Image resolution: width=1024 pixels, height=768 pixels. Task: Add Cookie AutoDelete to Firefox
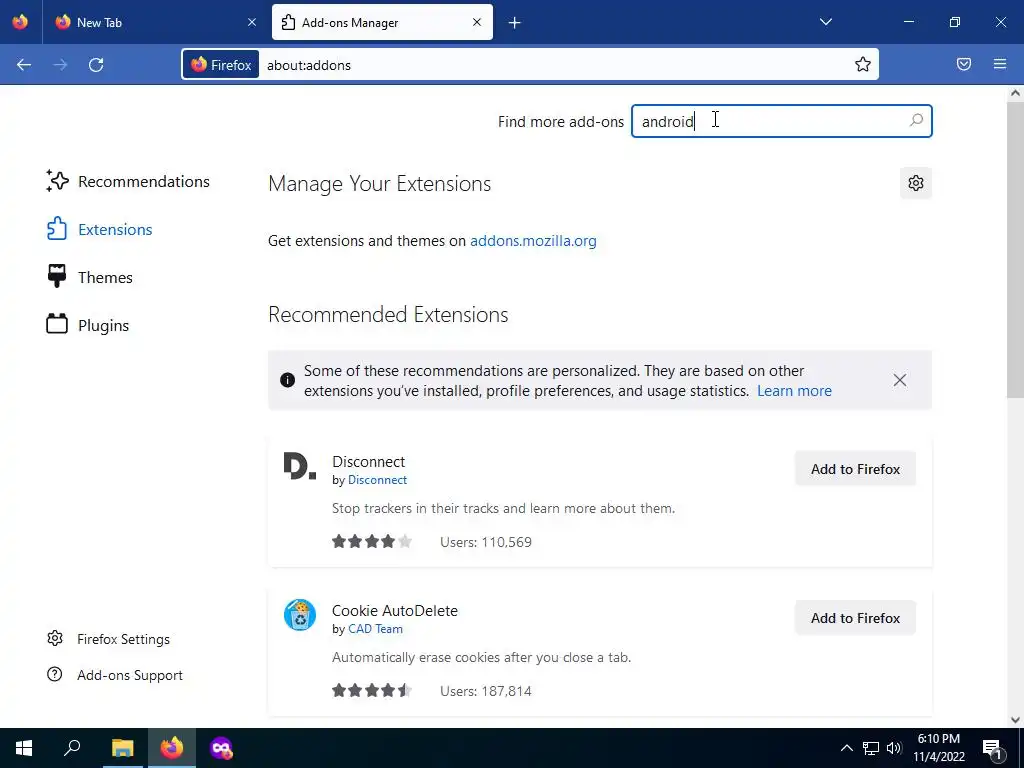[855, 618]
